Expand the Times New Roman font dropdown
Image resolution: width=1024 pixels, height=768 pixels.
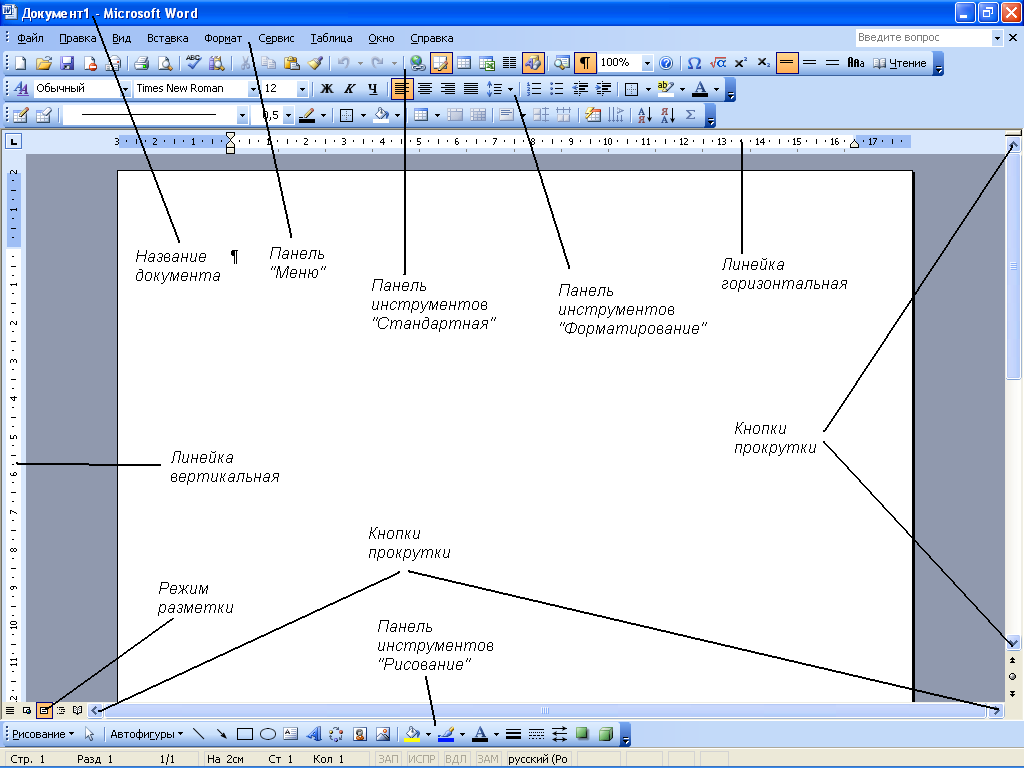click(253, 88)
